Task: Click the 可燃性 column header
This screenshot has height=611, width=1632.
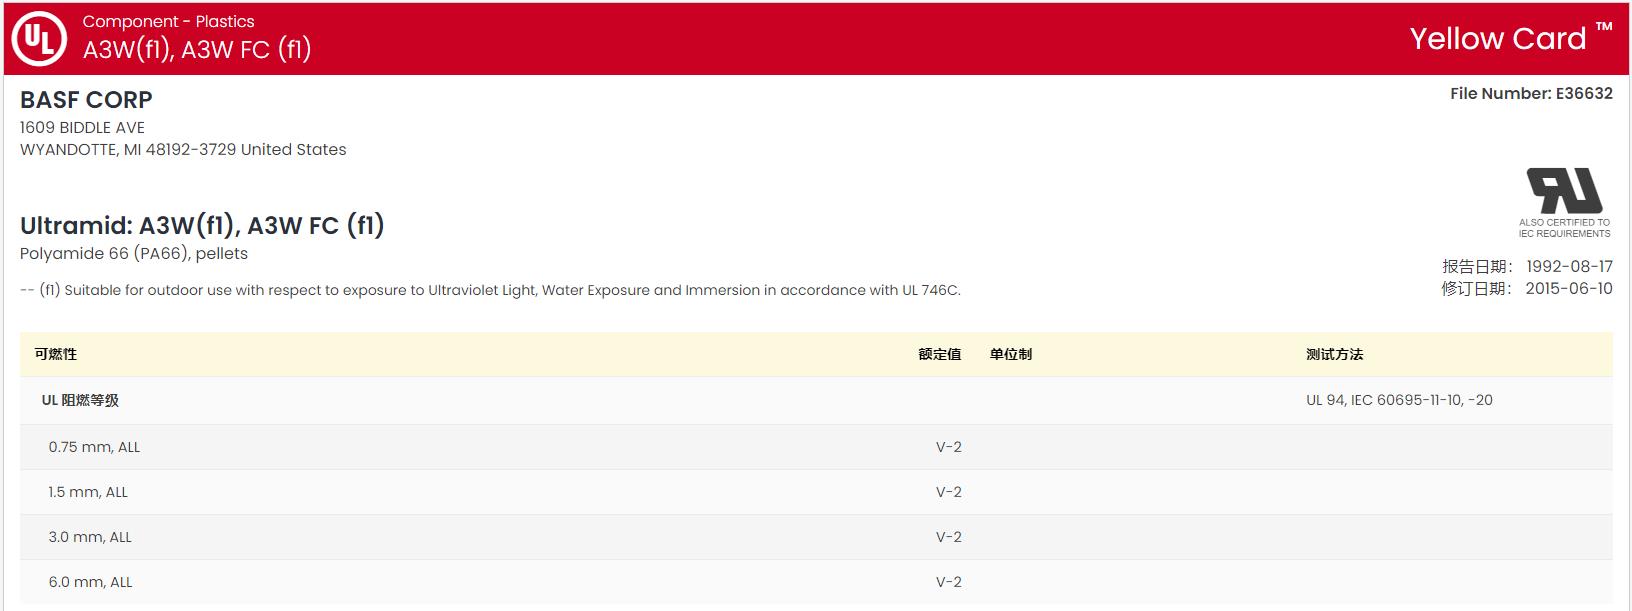Action: pyautogui.click(x=56, y=354)
